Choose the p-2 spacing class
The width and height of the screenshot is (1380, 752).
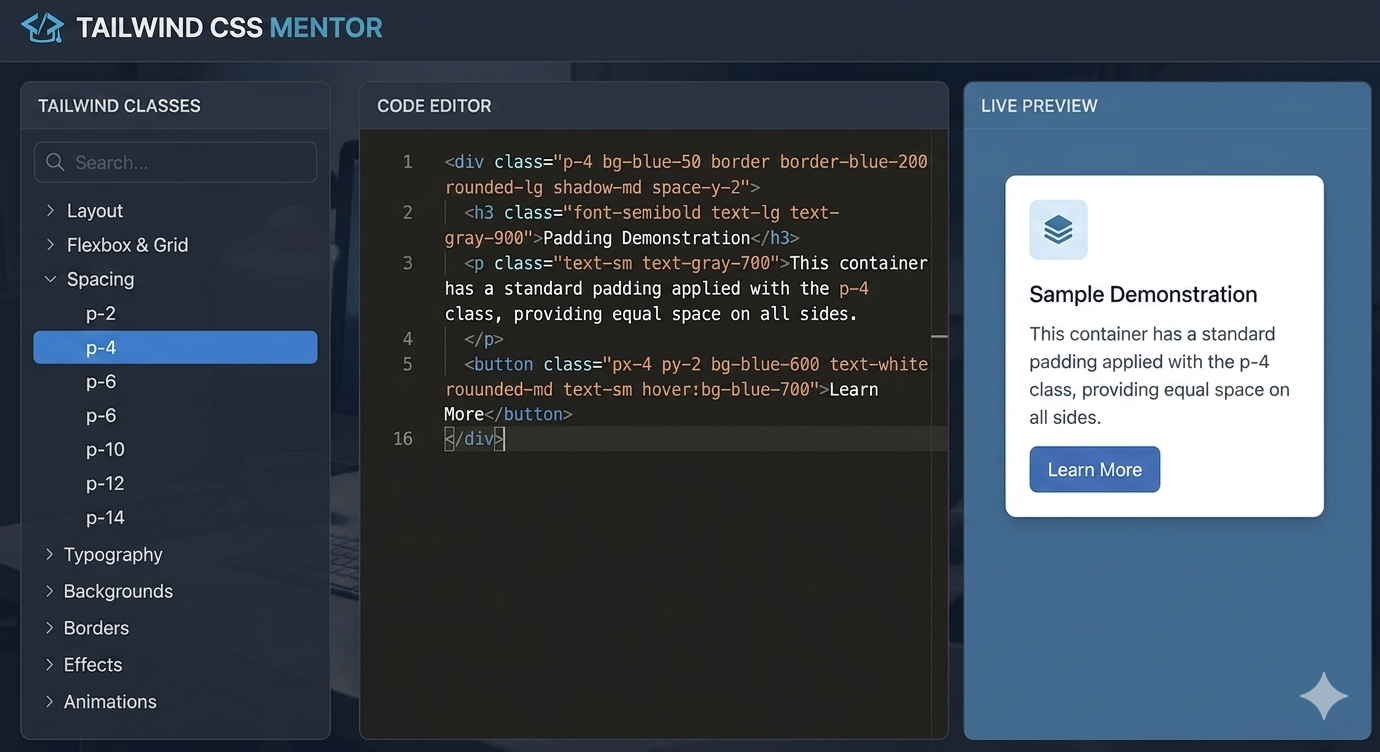click(101, 313)
